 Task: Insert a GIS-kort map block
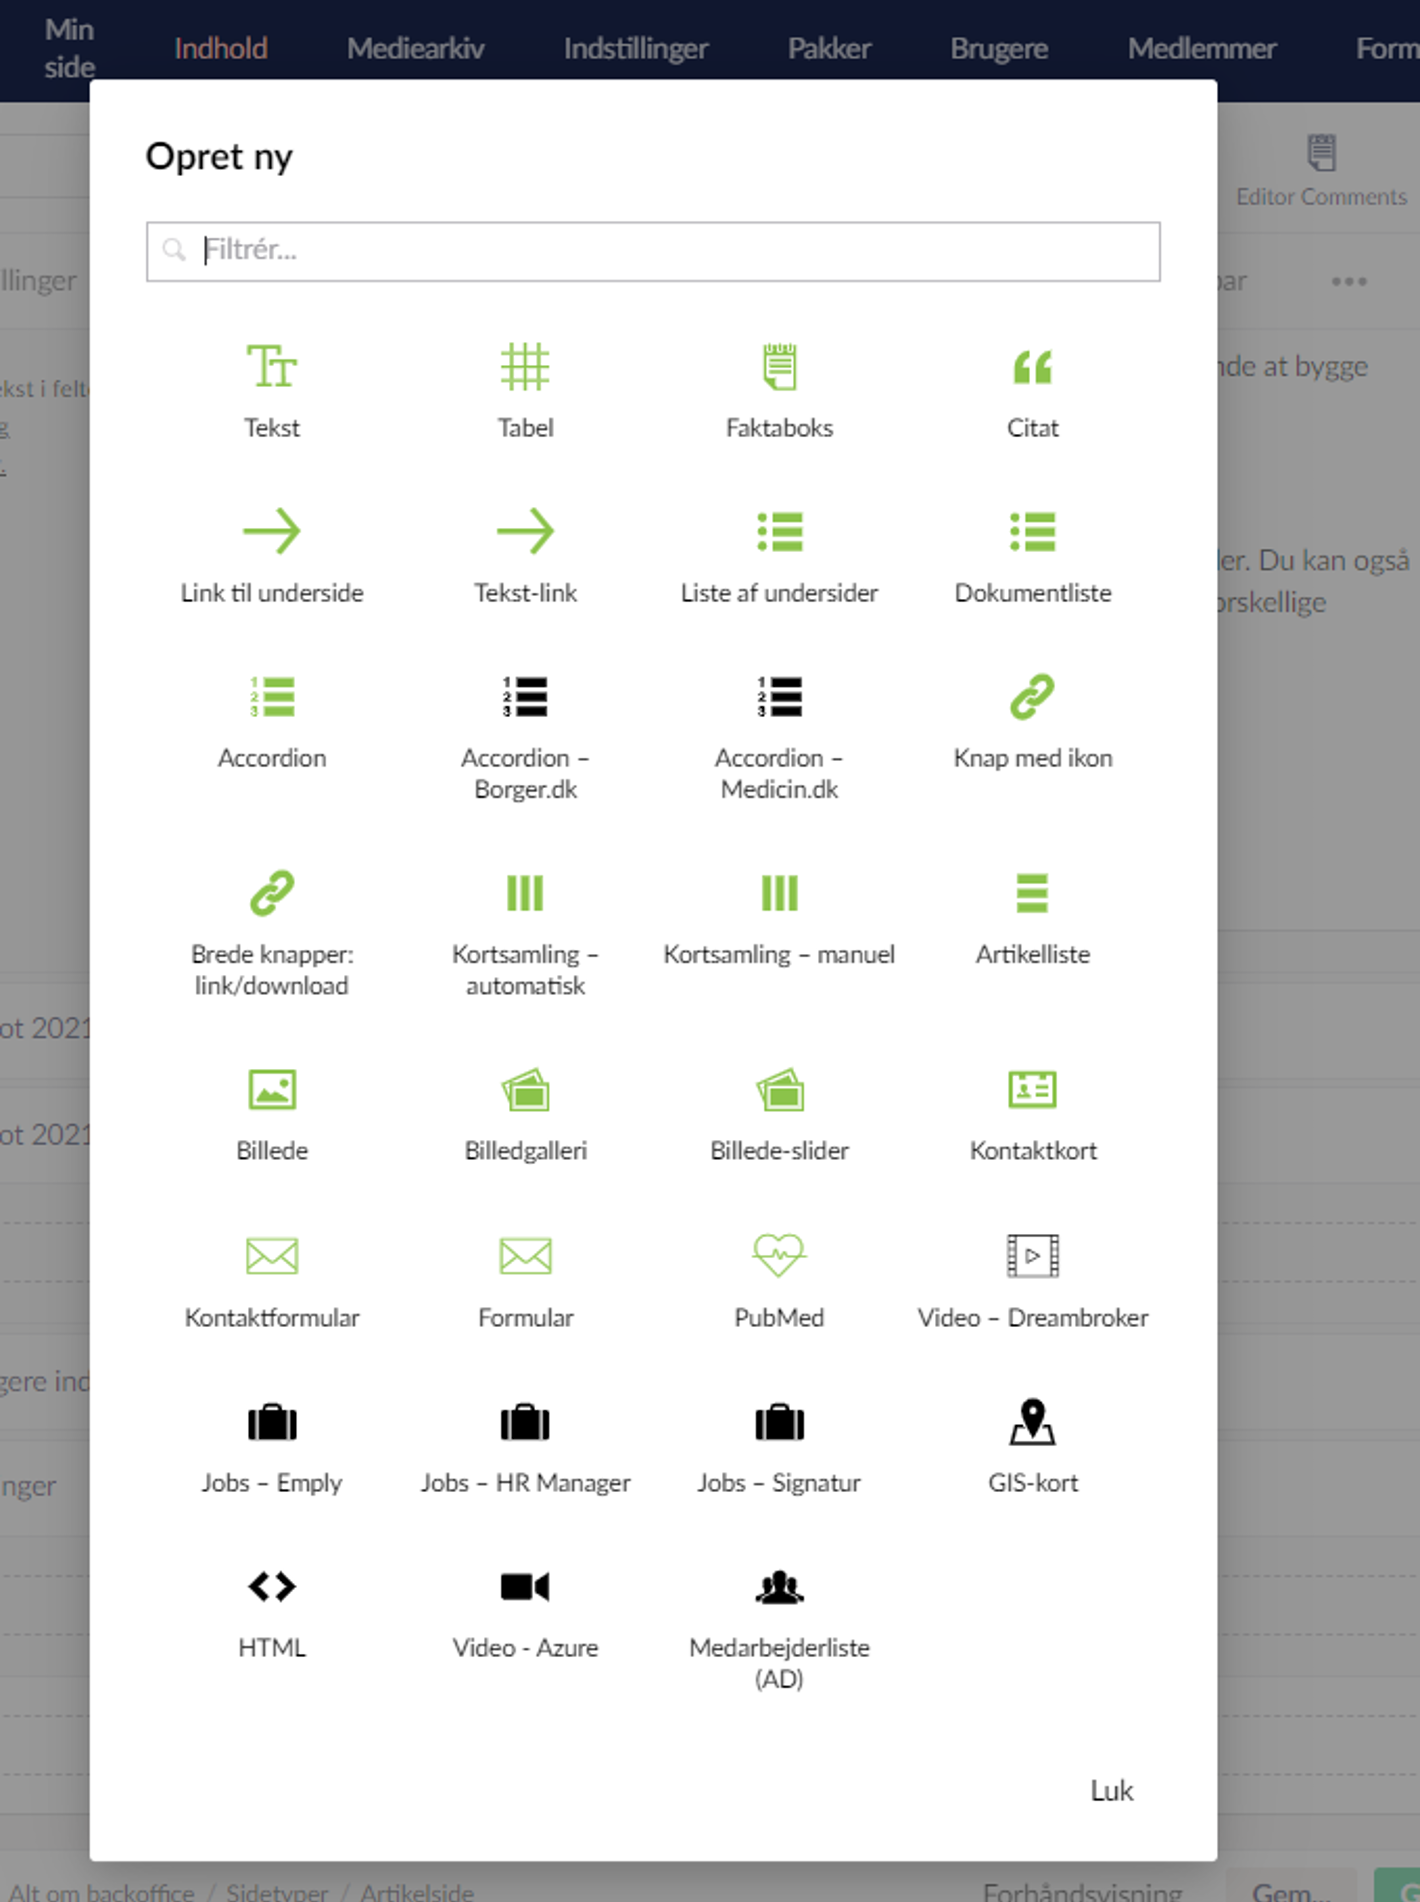pos(1032,1422)
